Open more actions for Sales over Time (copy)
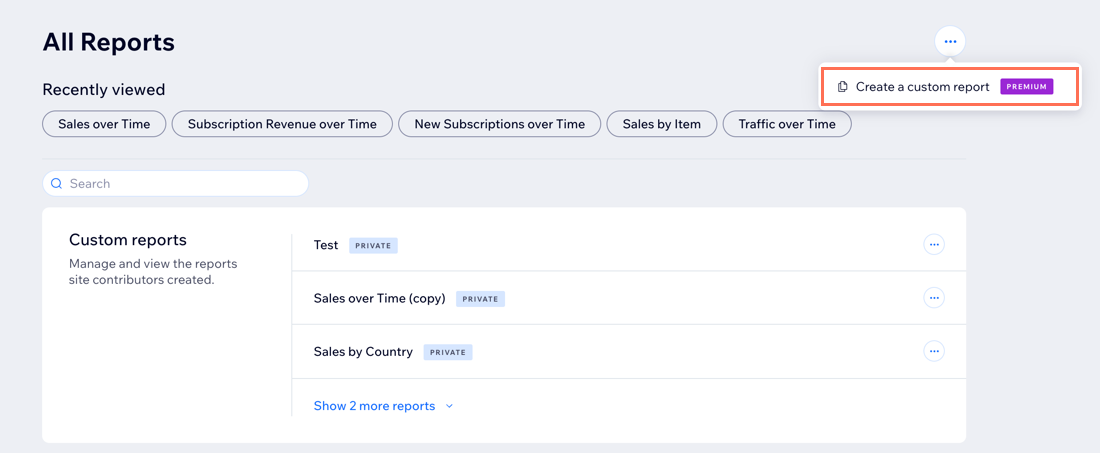Viewport: 1100px width, 453px height. click(x=934, y=298)
